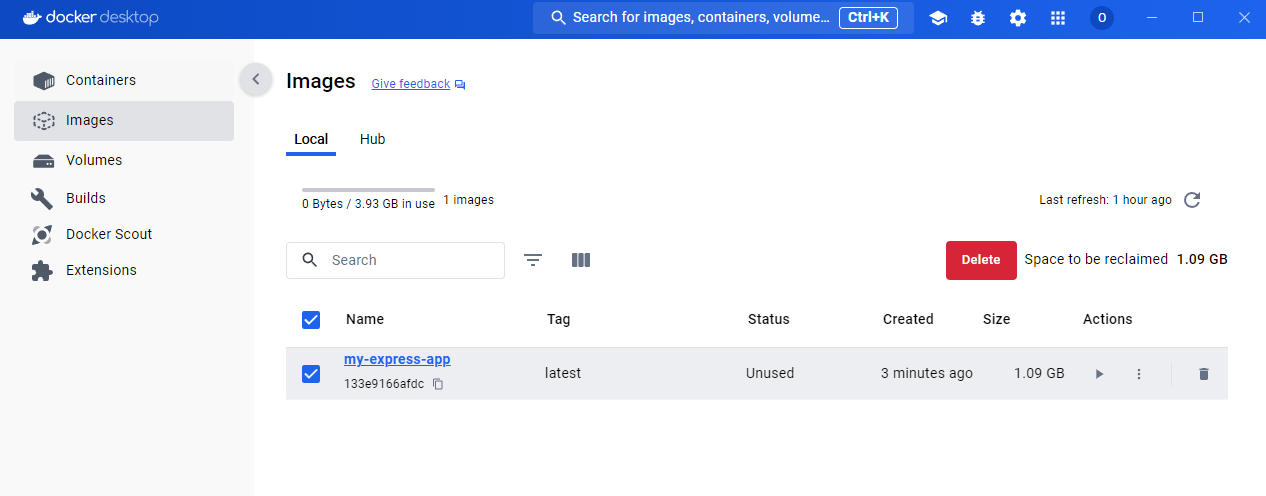Sort by Tag column header
The width and height of the screenshot is (1266, 496).
pos(558,319)
